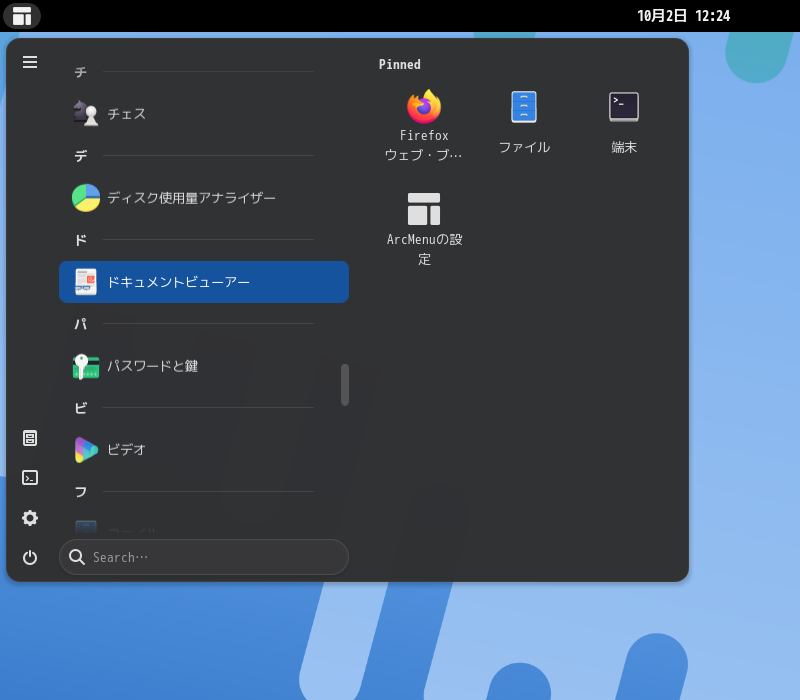
Task: Click the フ section header letter
Action: coord(81,492)
